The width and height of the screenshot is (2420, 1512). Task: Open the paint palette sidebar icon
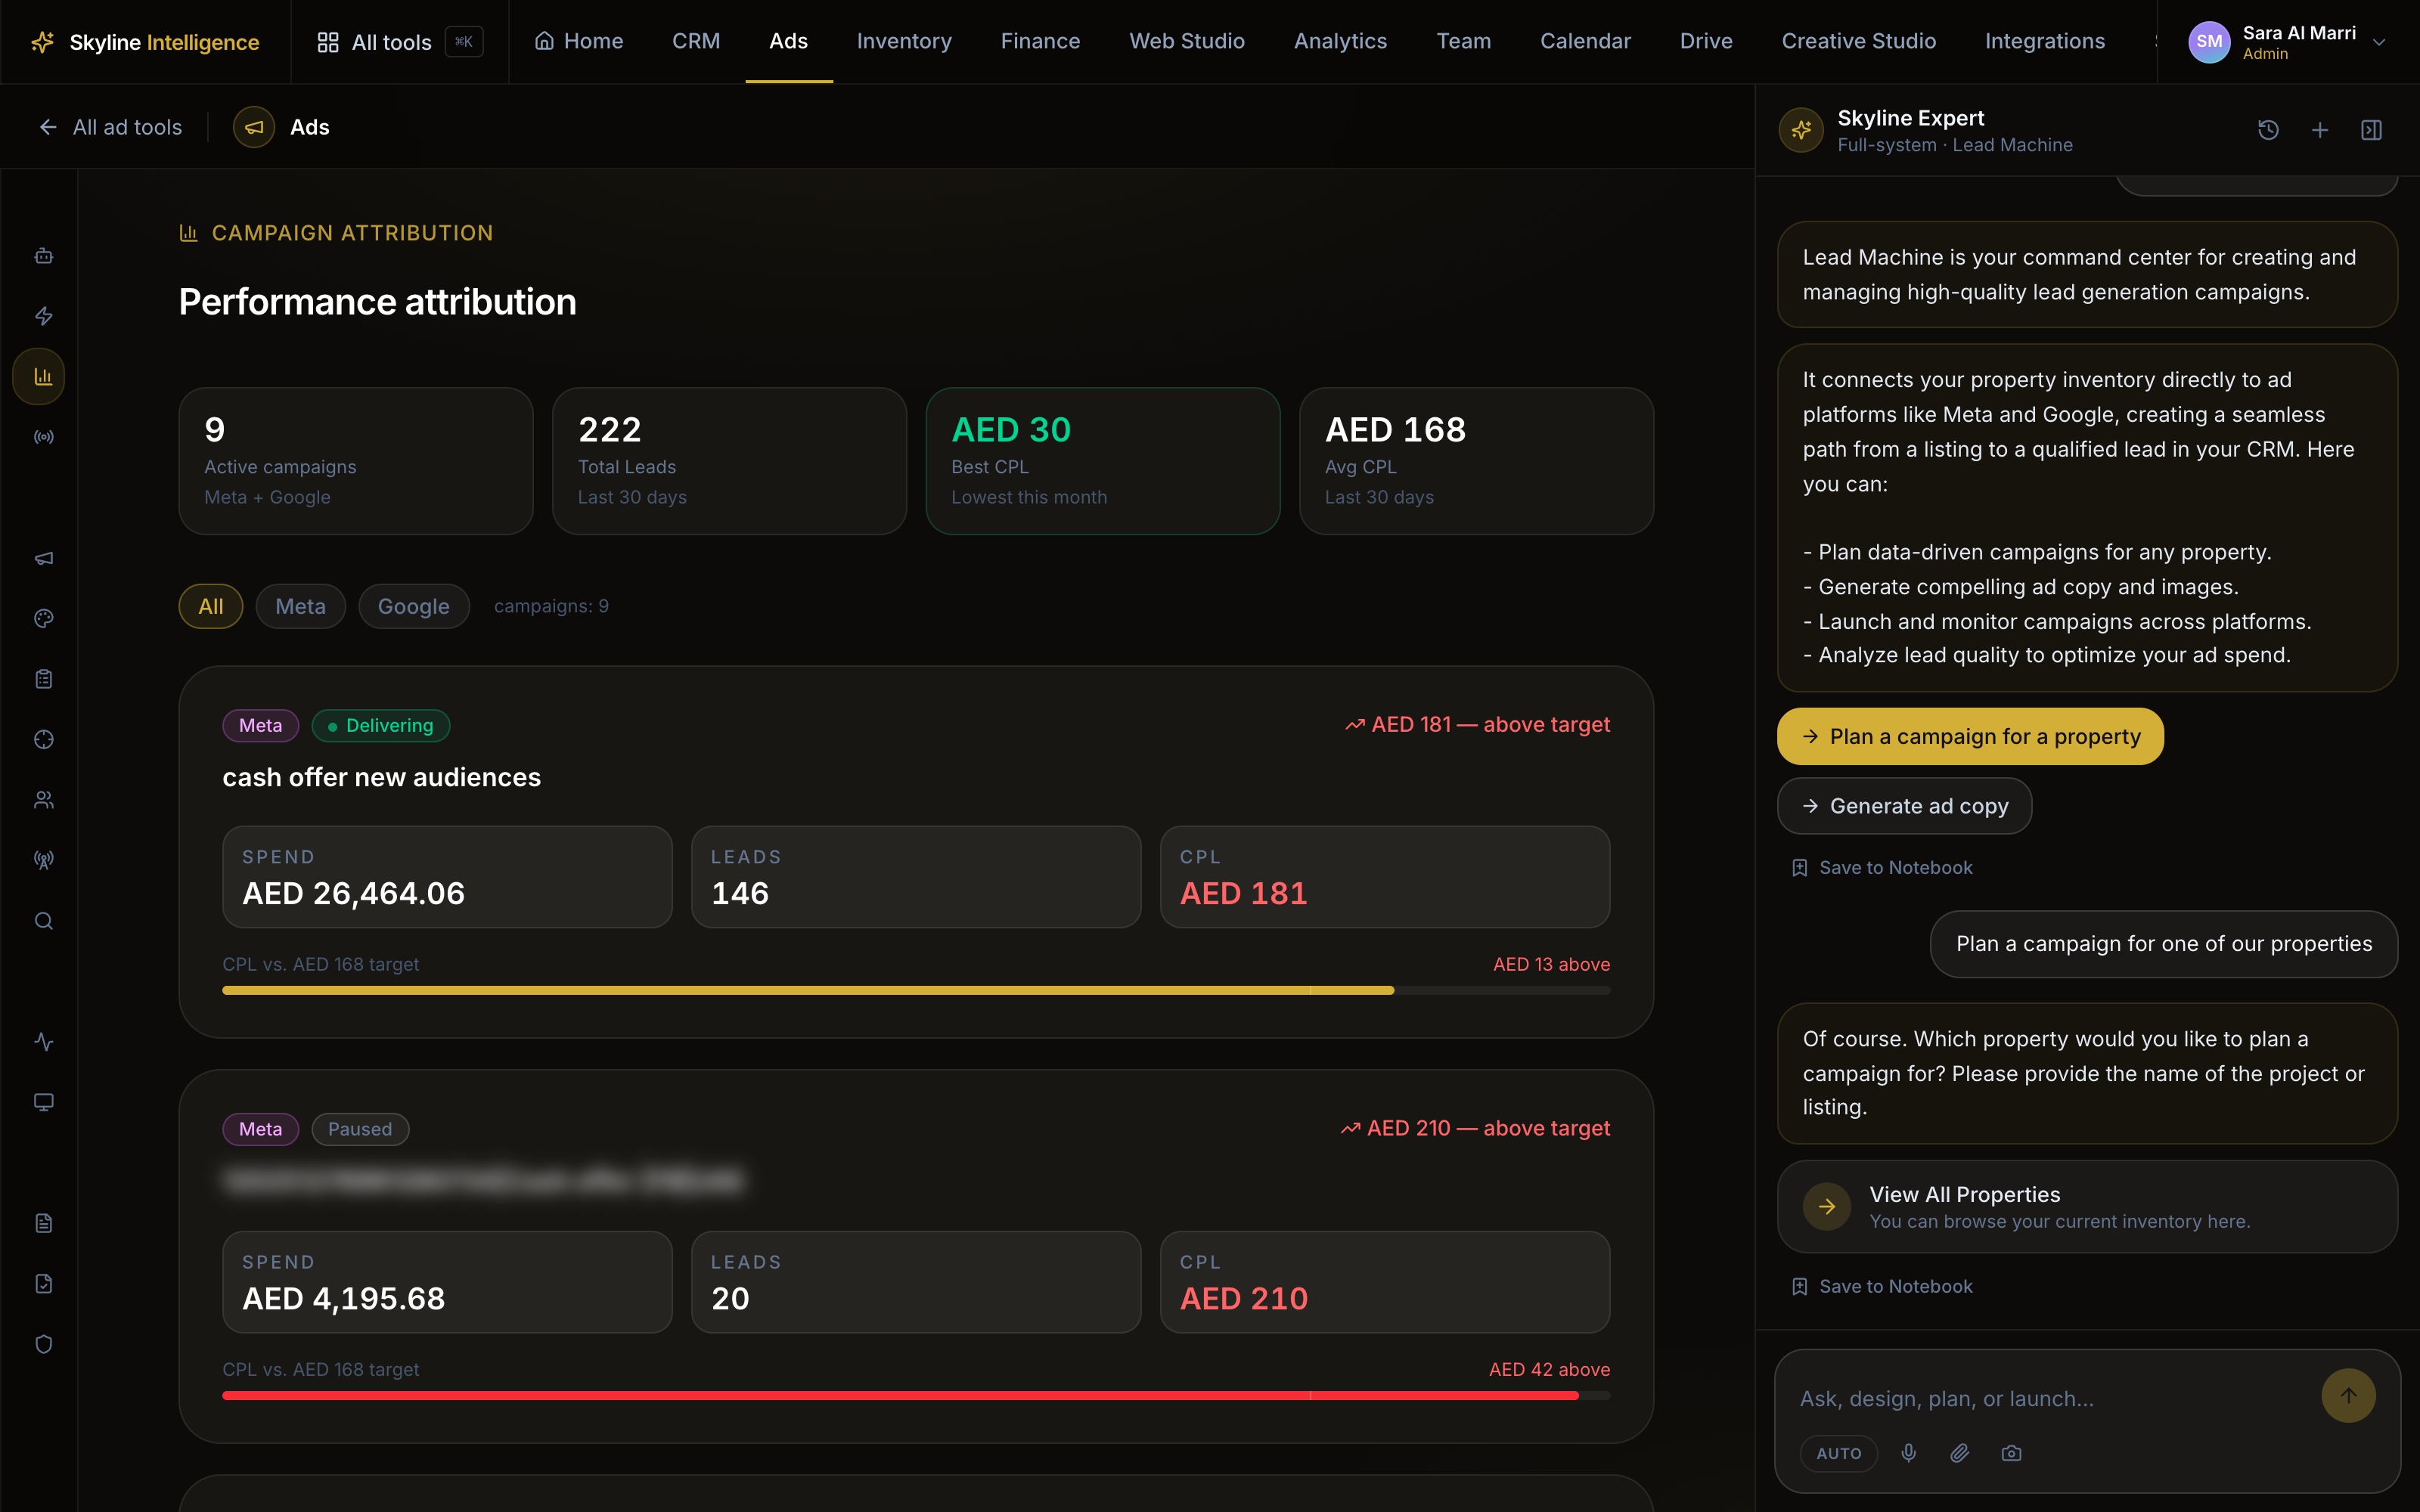[x=43, y=618]
